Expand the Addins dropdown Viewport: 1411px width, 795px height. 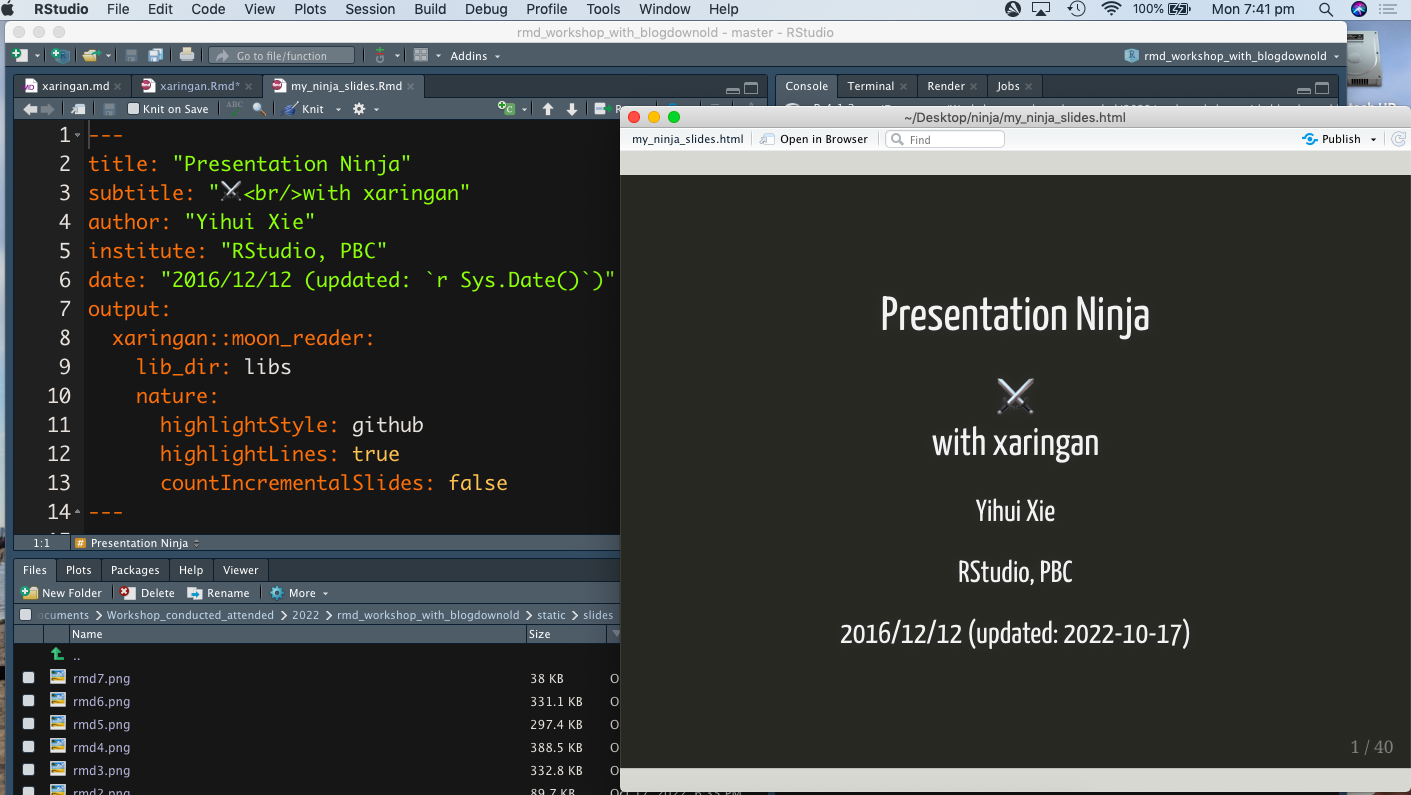(475, 56)
